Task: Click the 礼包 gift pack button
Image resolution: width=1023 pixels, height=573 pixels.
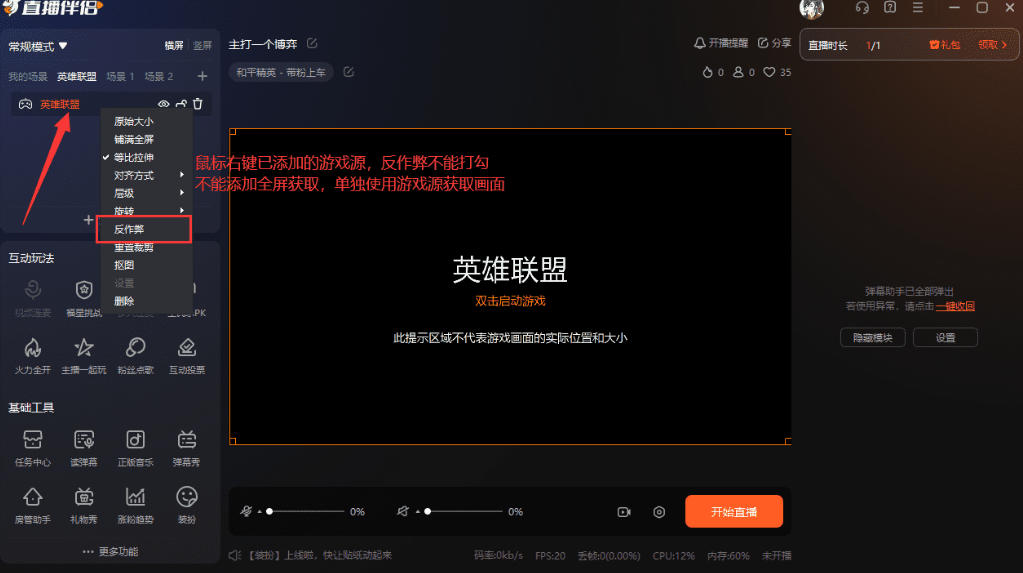Action: (x=944, y=44)
